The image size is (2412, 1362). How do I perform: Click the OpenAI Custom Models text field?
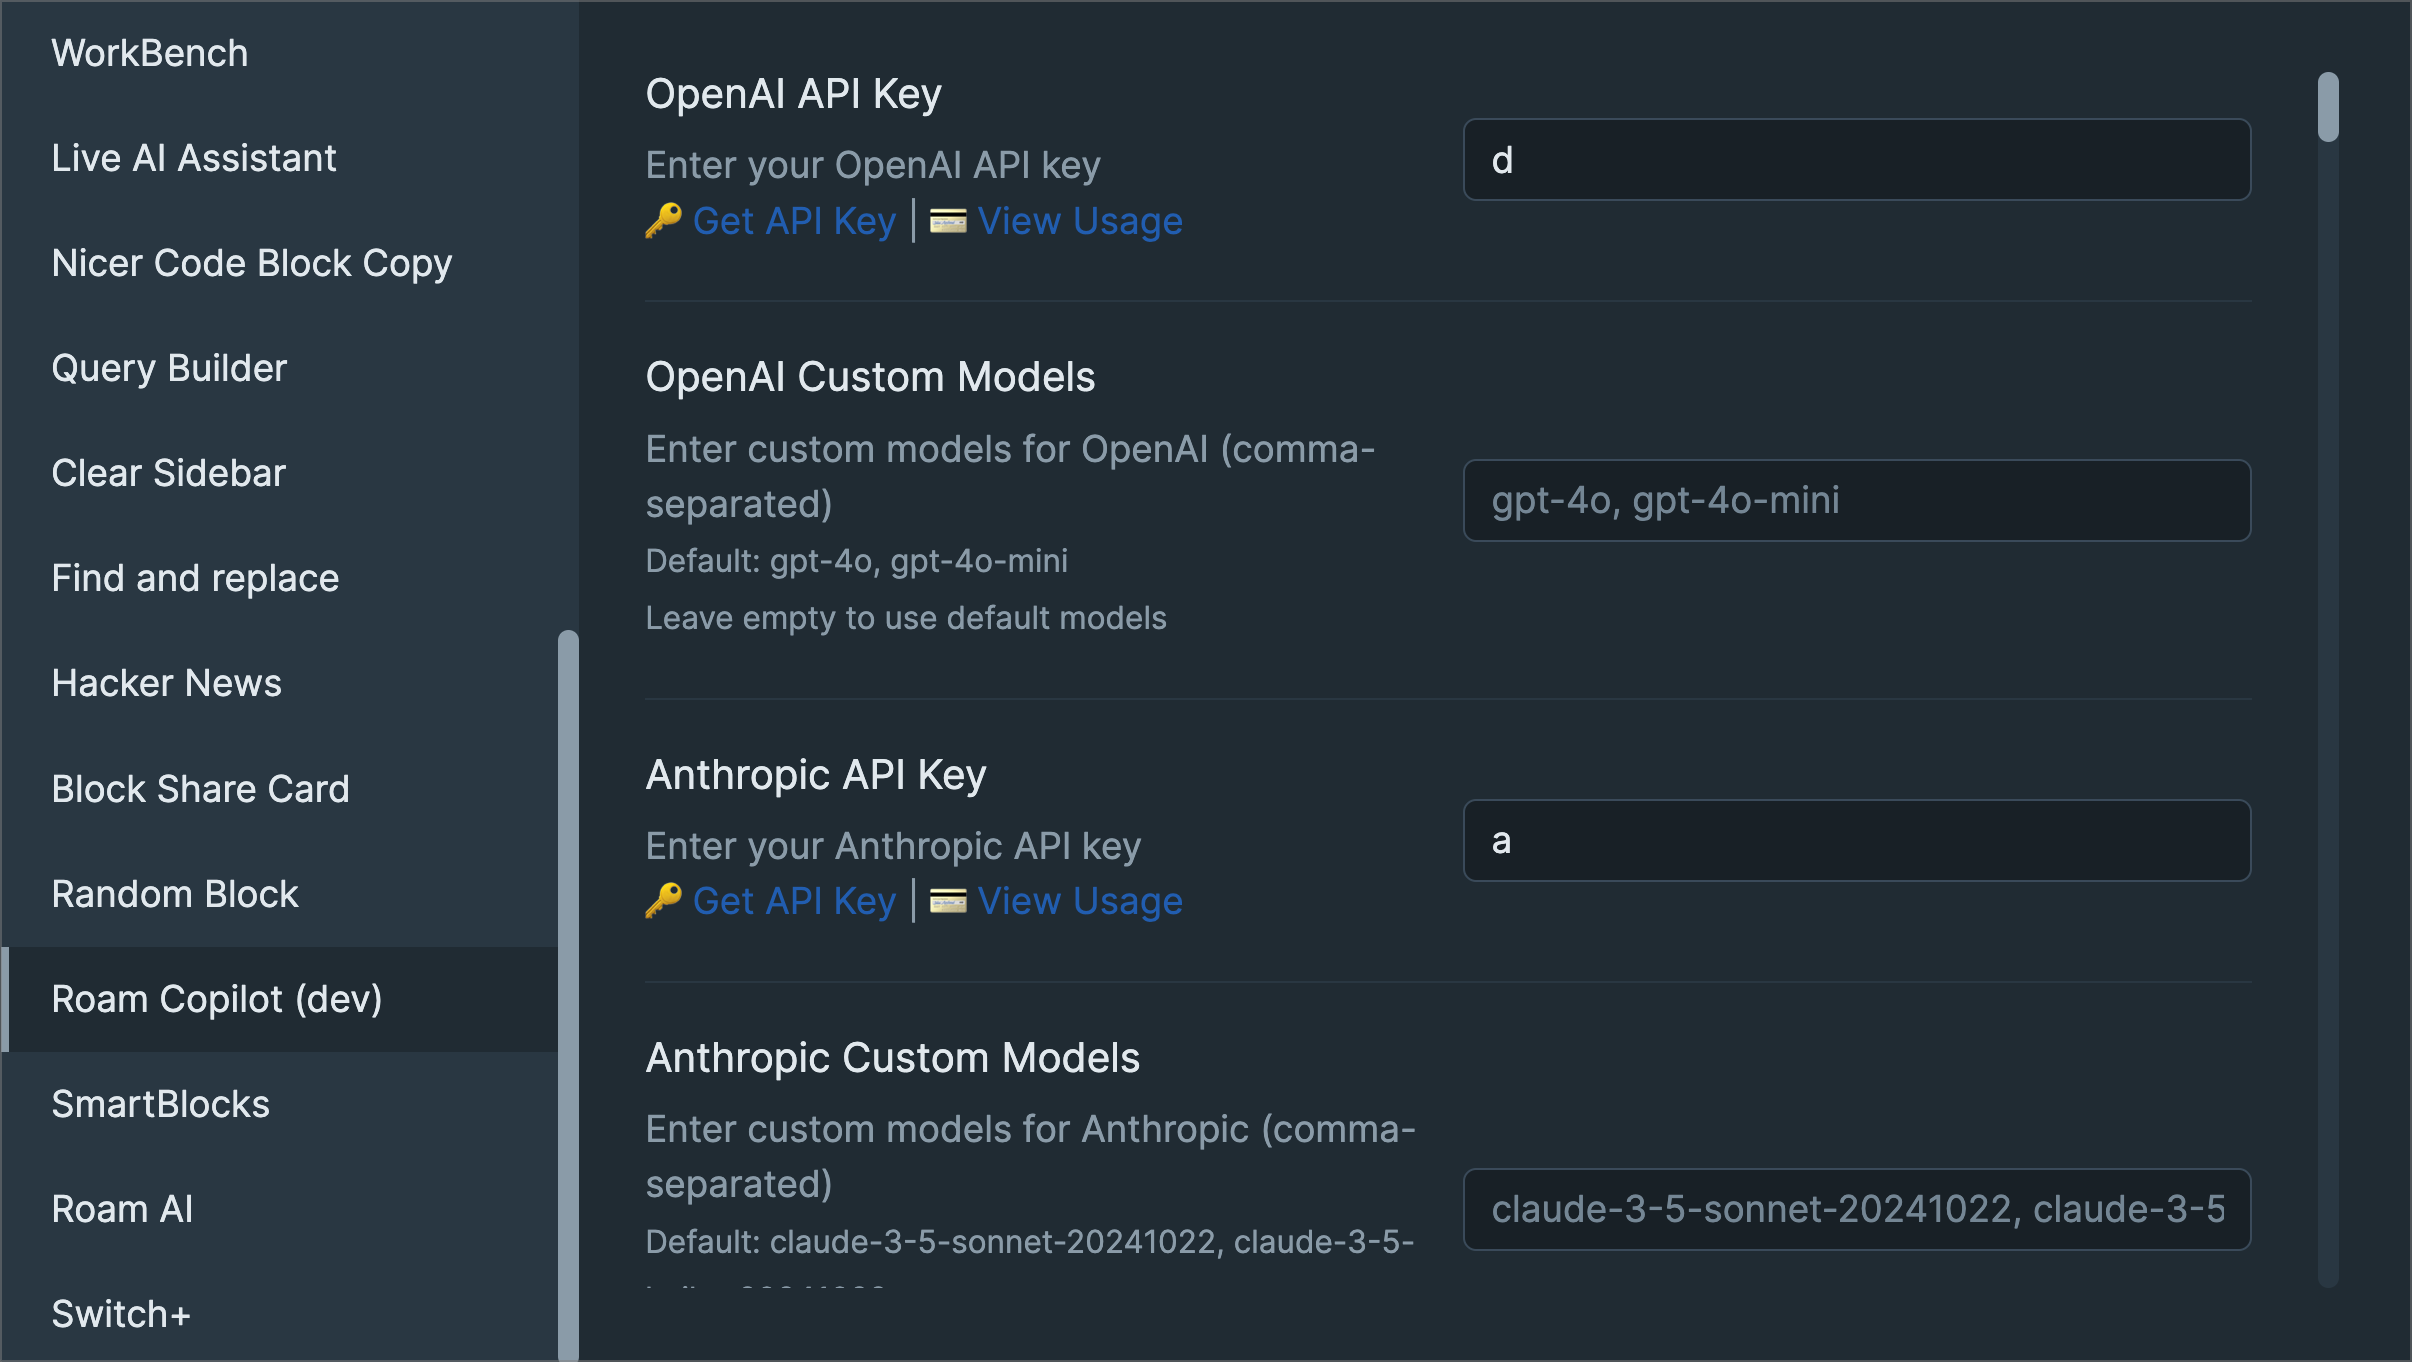coord(1856,500)
